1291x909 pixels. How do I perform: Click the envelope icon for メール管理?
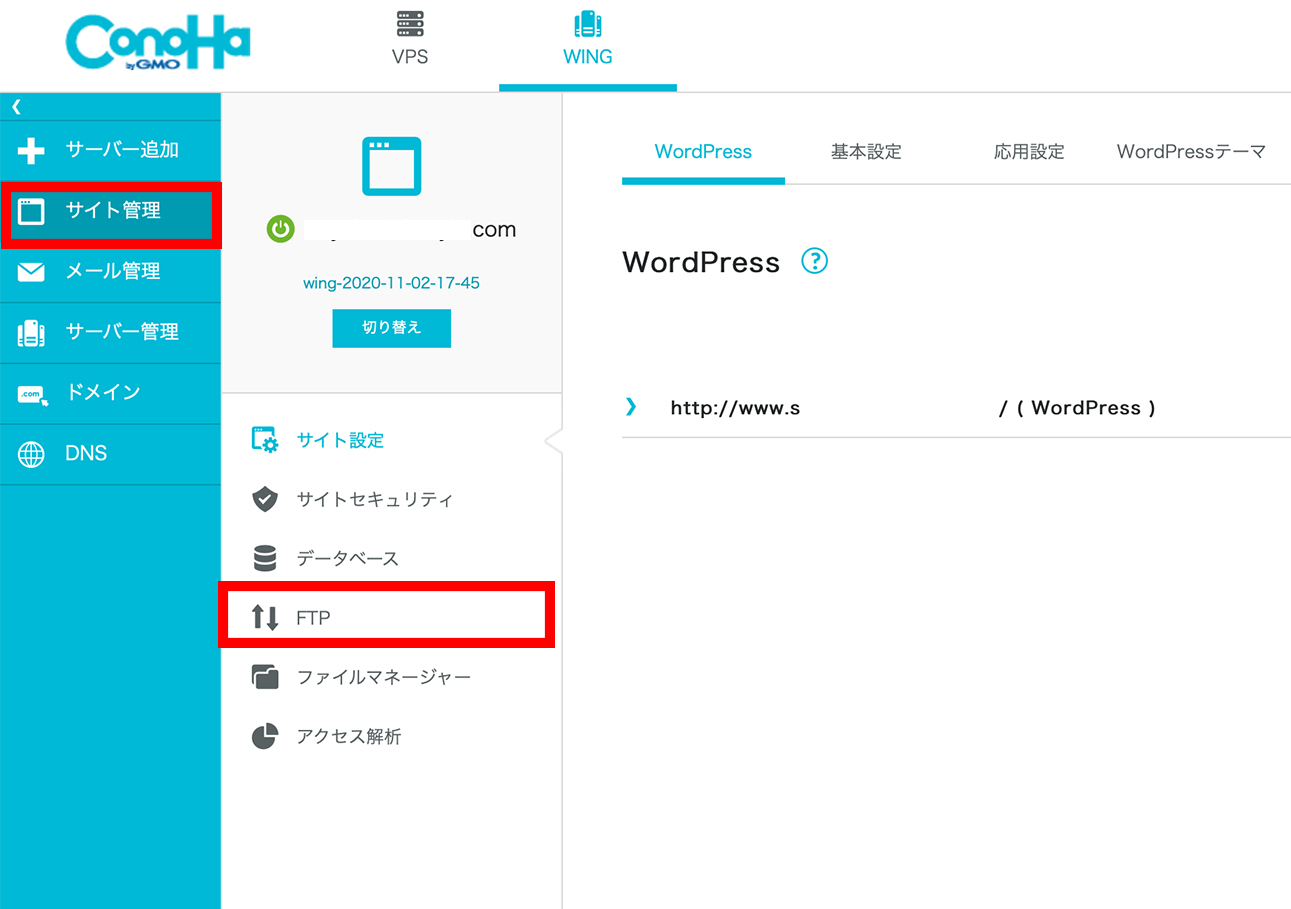point(32,272)
